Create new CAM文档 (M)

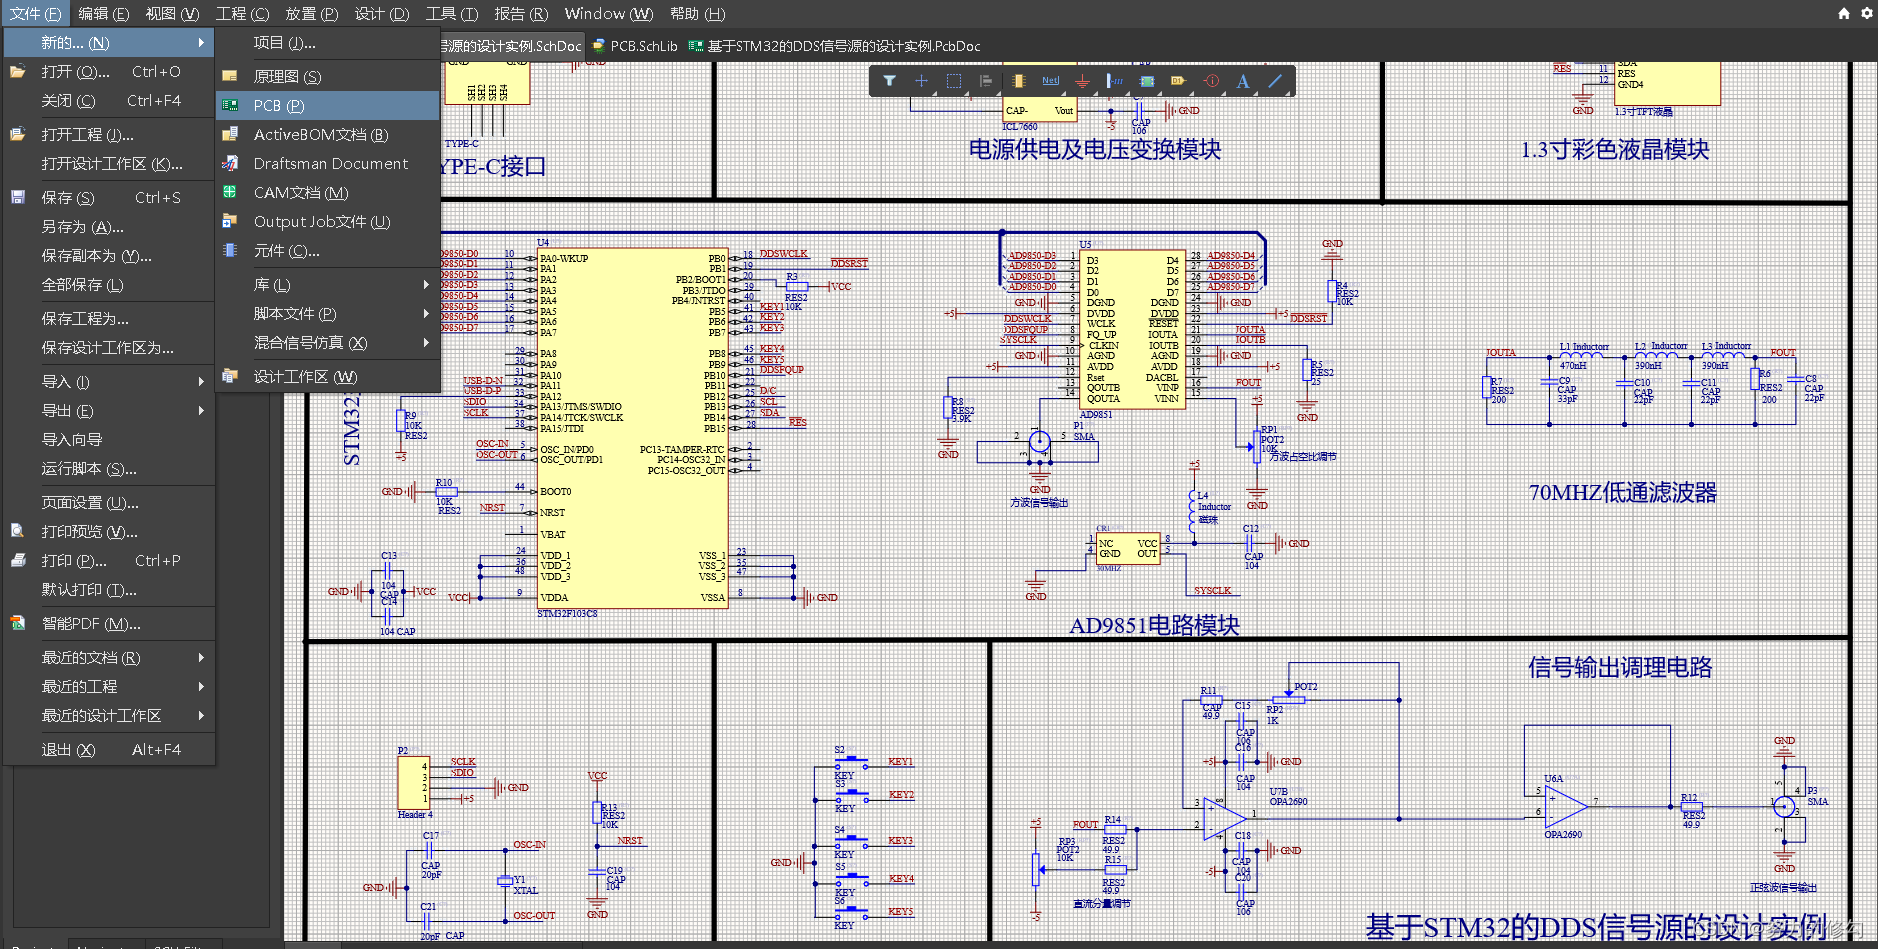click(x=328, y=192)
